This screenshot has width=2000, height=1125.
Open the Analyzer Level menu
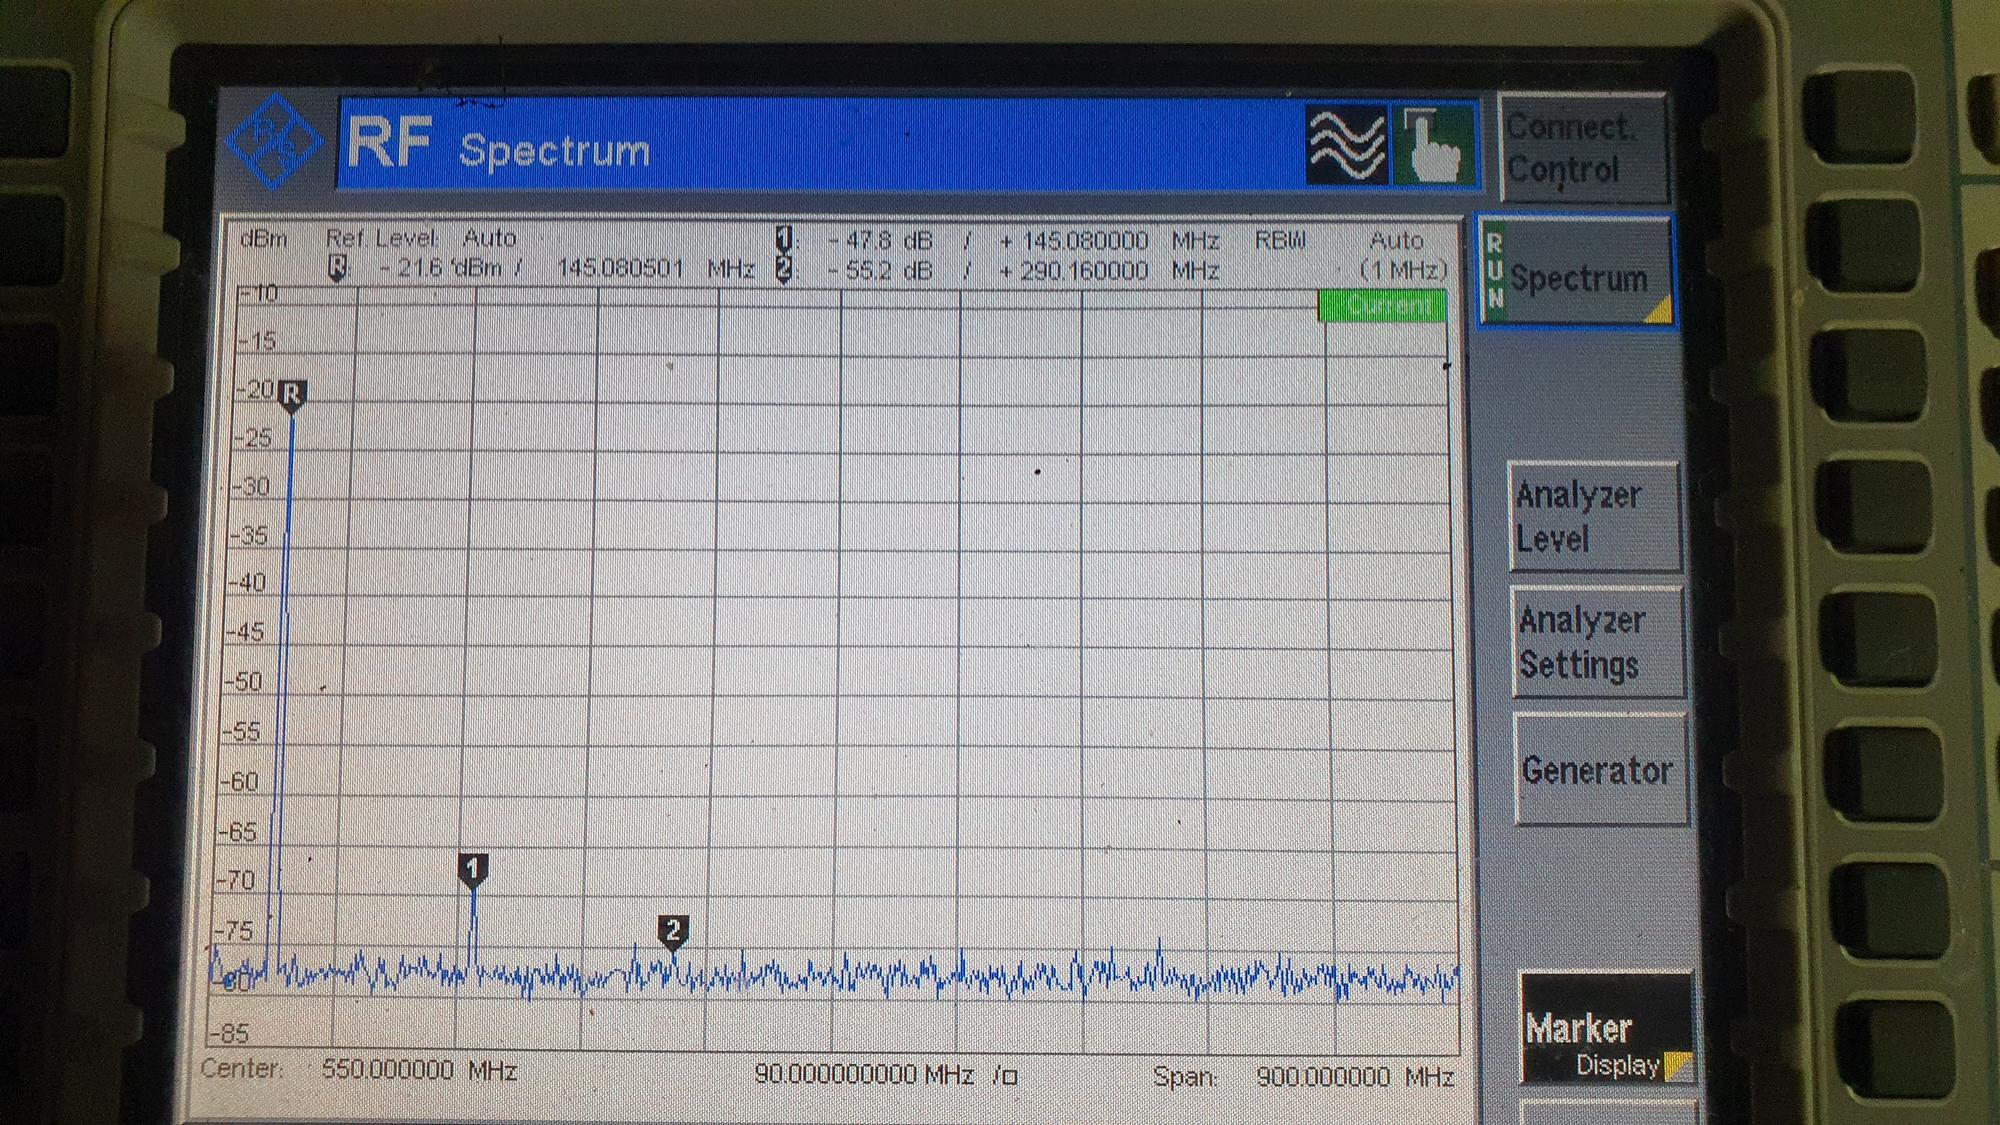pyautogui.click(x=1594, y=517)
